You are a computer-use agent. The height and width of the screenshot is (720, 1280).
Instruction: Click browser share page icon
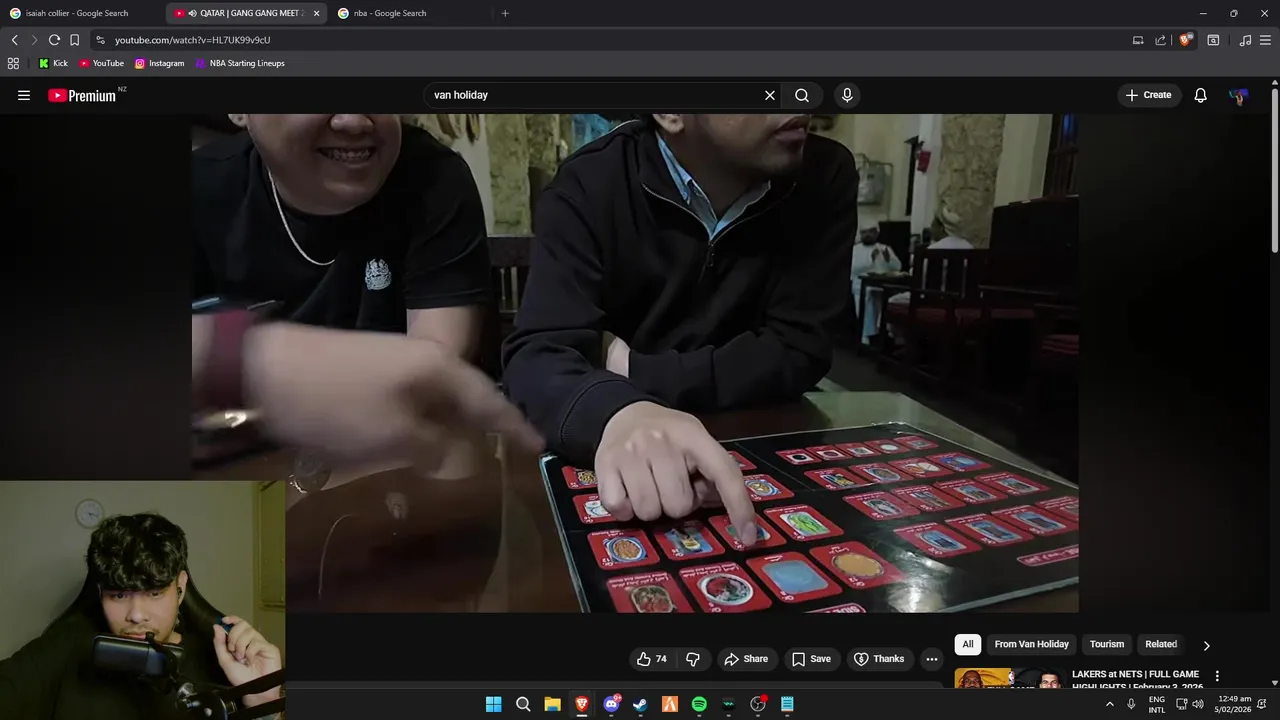coord(1161,40)
